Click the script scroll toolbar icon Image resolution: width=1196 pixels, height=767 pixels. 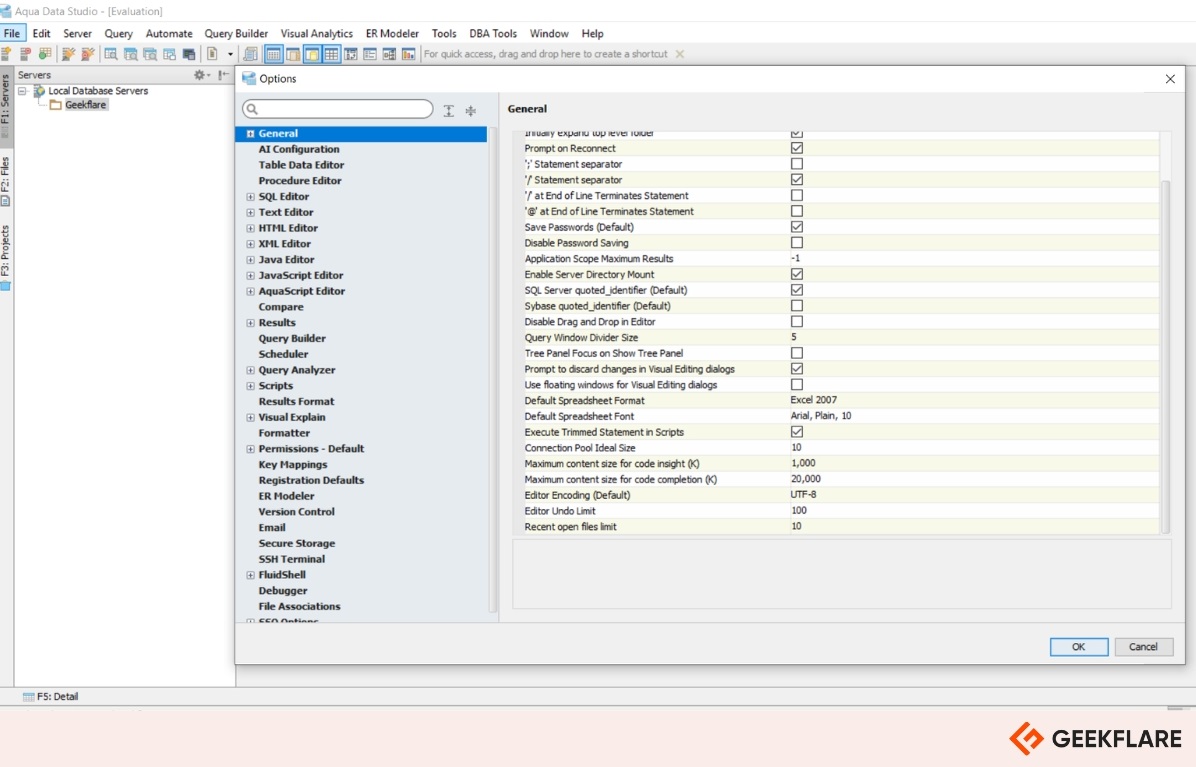coord(250,54)
